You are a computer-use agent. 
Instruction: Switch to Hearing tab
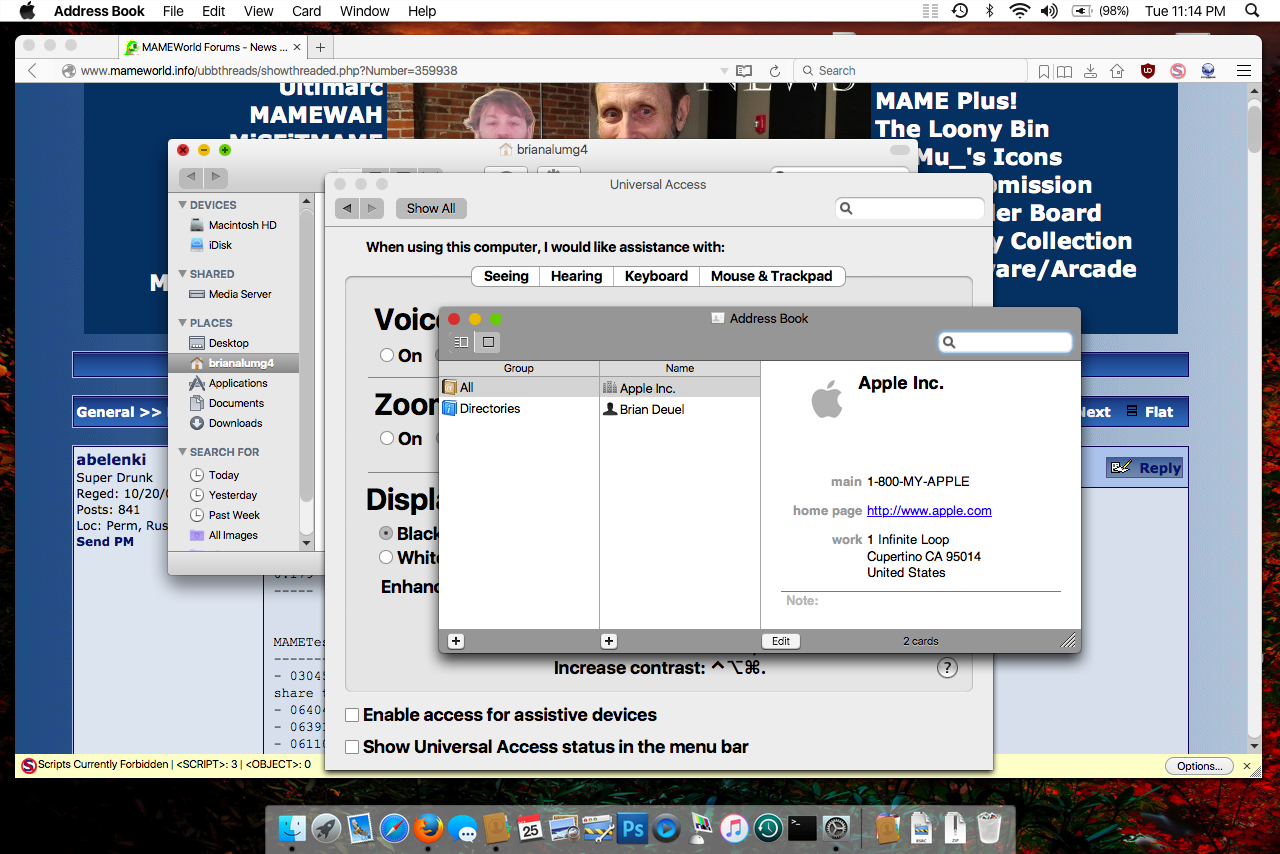(576, 276)
